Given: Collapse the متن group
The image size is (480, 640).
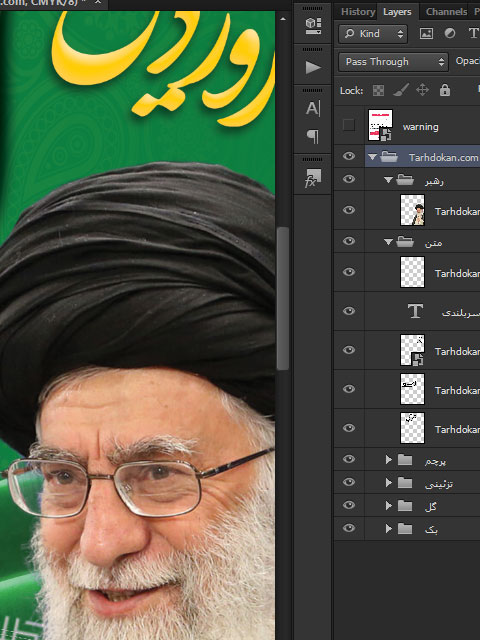Looking at the screenshot, I should (388, 242).
